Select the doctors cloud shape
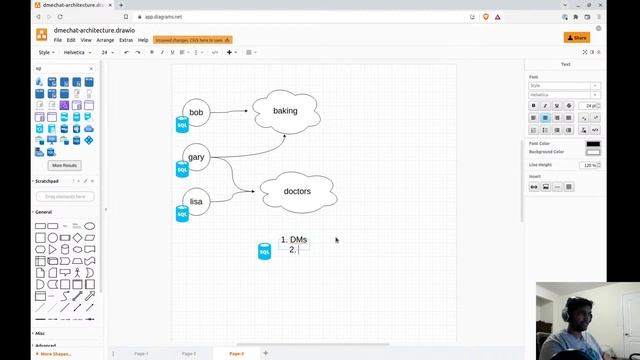The image size is (640, 360). click(x=298, y=192)
